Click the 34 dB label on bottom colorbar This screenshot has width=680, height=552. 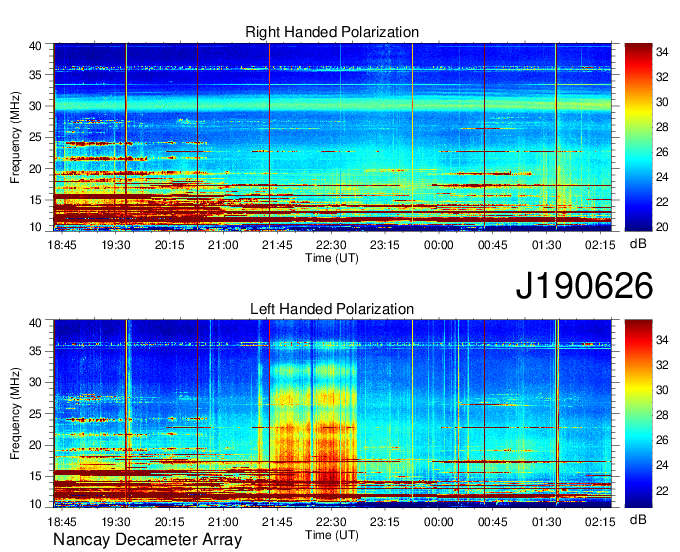point(662,340)
